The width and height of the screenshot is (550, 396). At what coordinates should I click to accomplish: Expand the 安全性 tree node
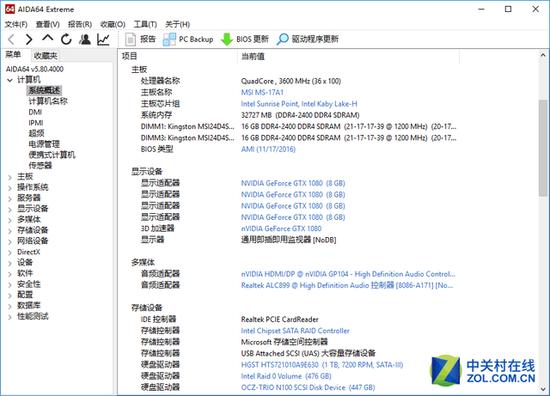tap(10, 285)
